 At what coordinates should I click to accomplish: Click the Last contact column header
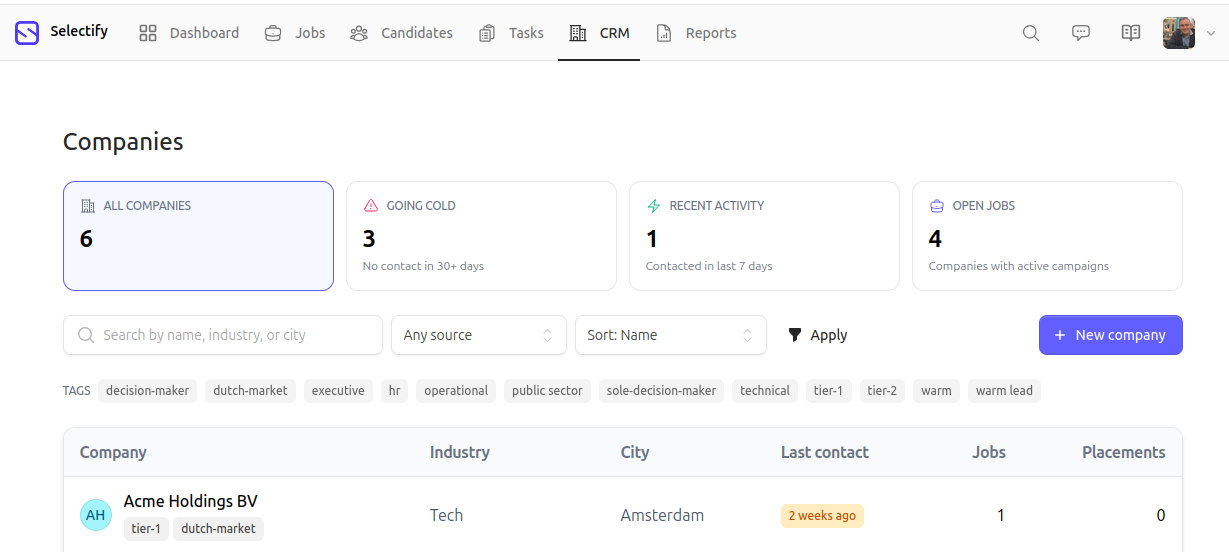pos(825,452)
